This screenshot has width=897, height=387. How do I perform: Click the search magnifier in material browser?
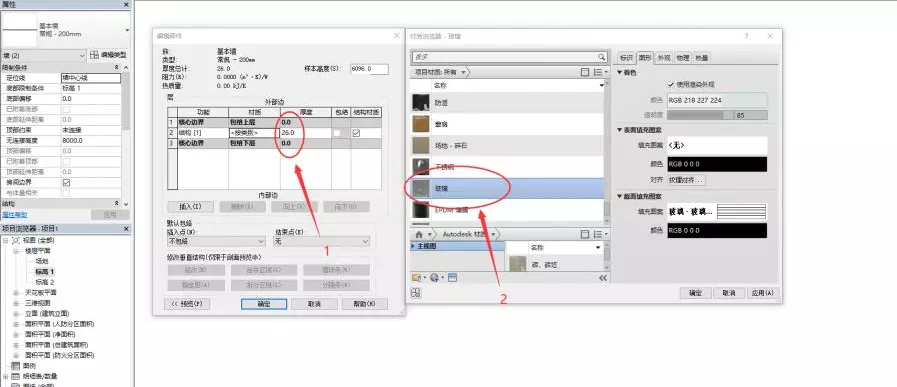point(601,57)
